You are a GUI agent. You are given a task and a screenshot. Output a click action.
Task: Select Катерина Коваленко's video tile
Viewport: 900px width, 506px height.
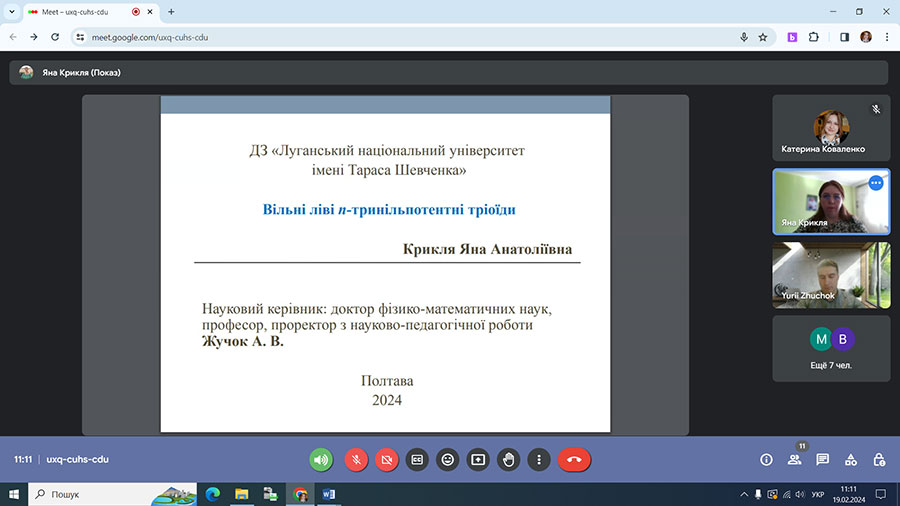[x=830, y=128]
